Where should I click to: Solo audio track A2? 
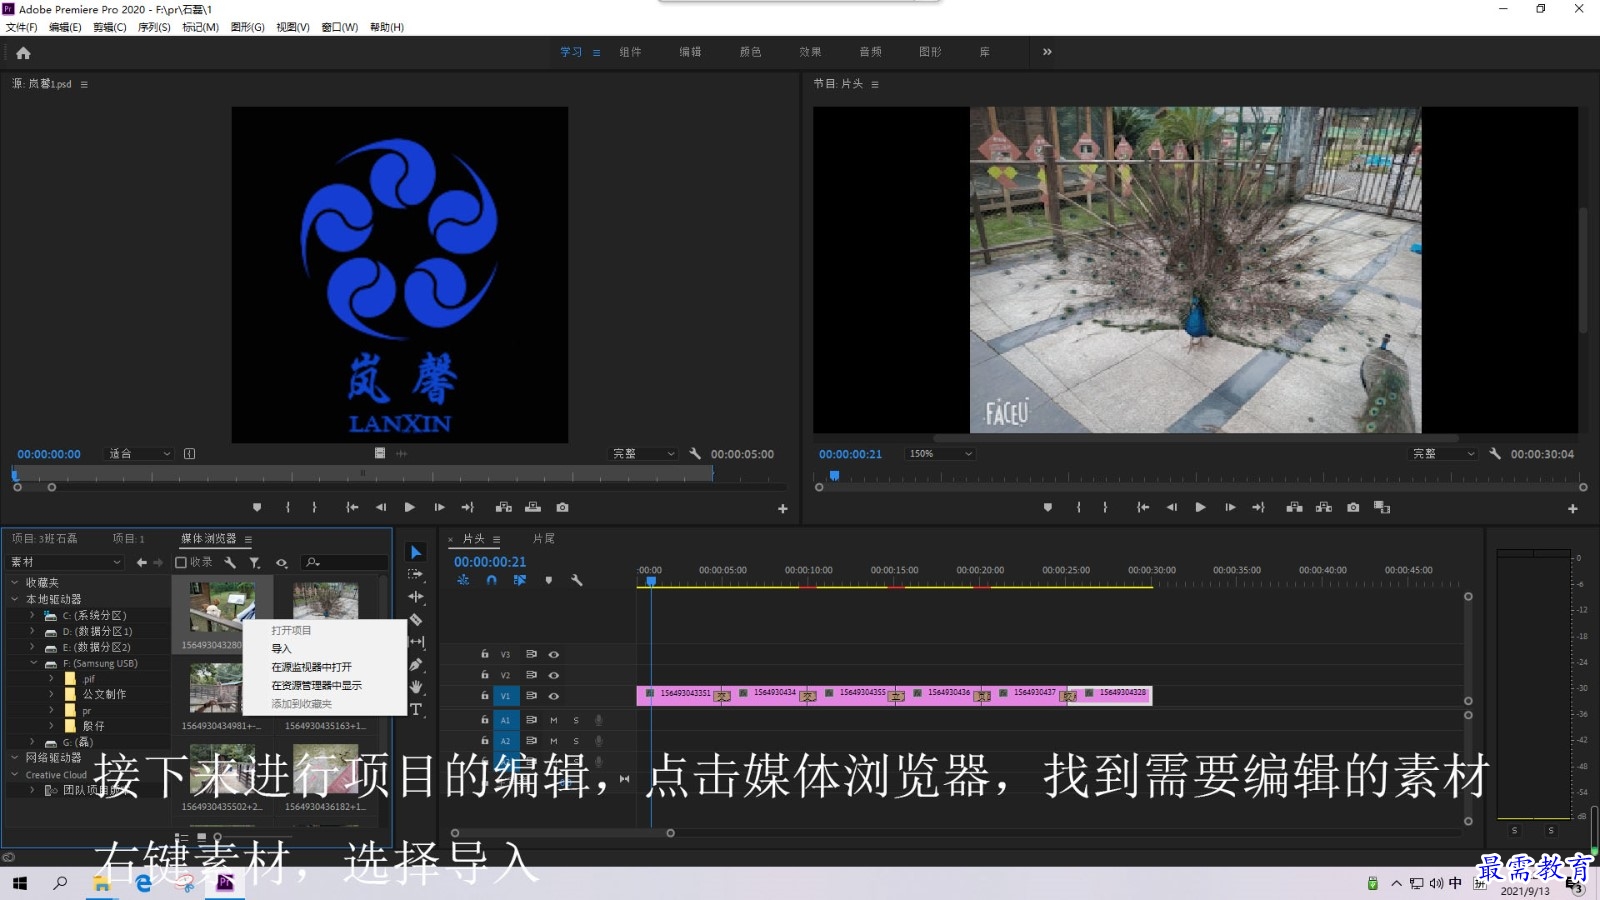pyautogui.click(x=576, y=741)
